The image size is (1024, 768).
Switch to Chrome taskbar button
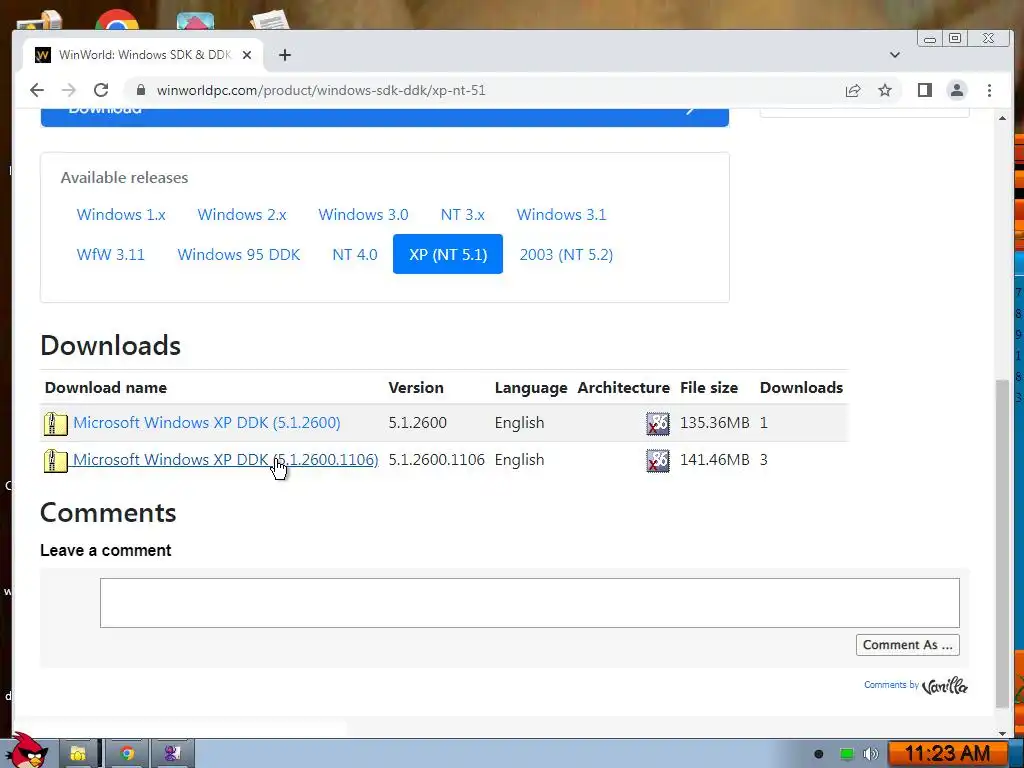127,754
